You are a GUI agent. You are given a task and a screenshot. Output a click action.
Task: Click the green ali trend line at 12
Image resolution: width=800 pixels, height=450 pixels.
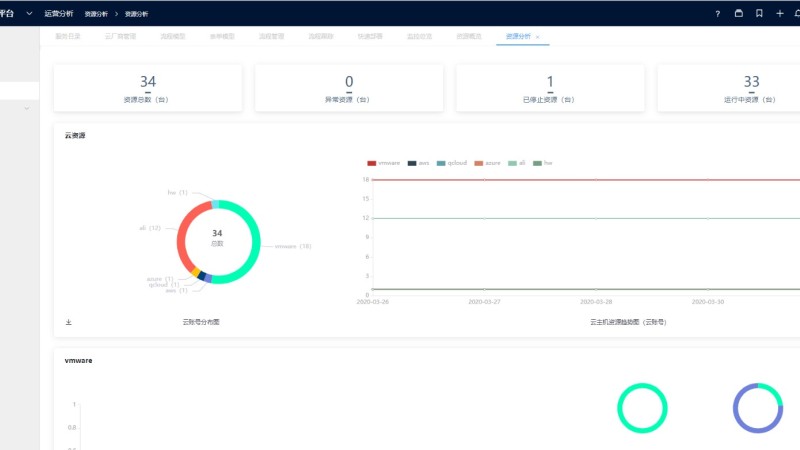[x=586, y=218]
